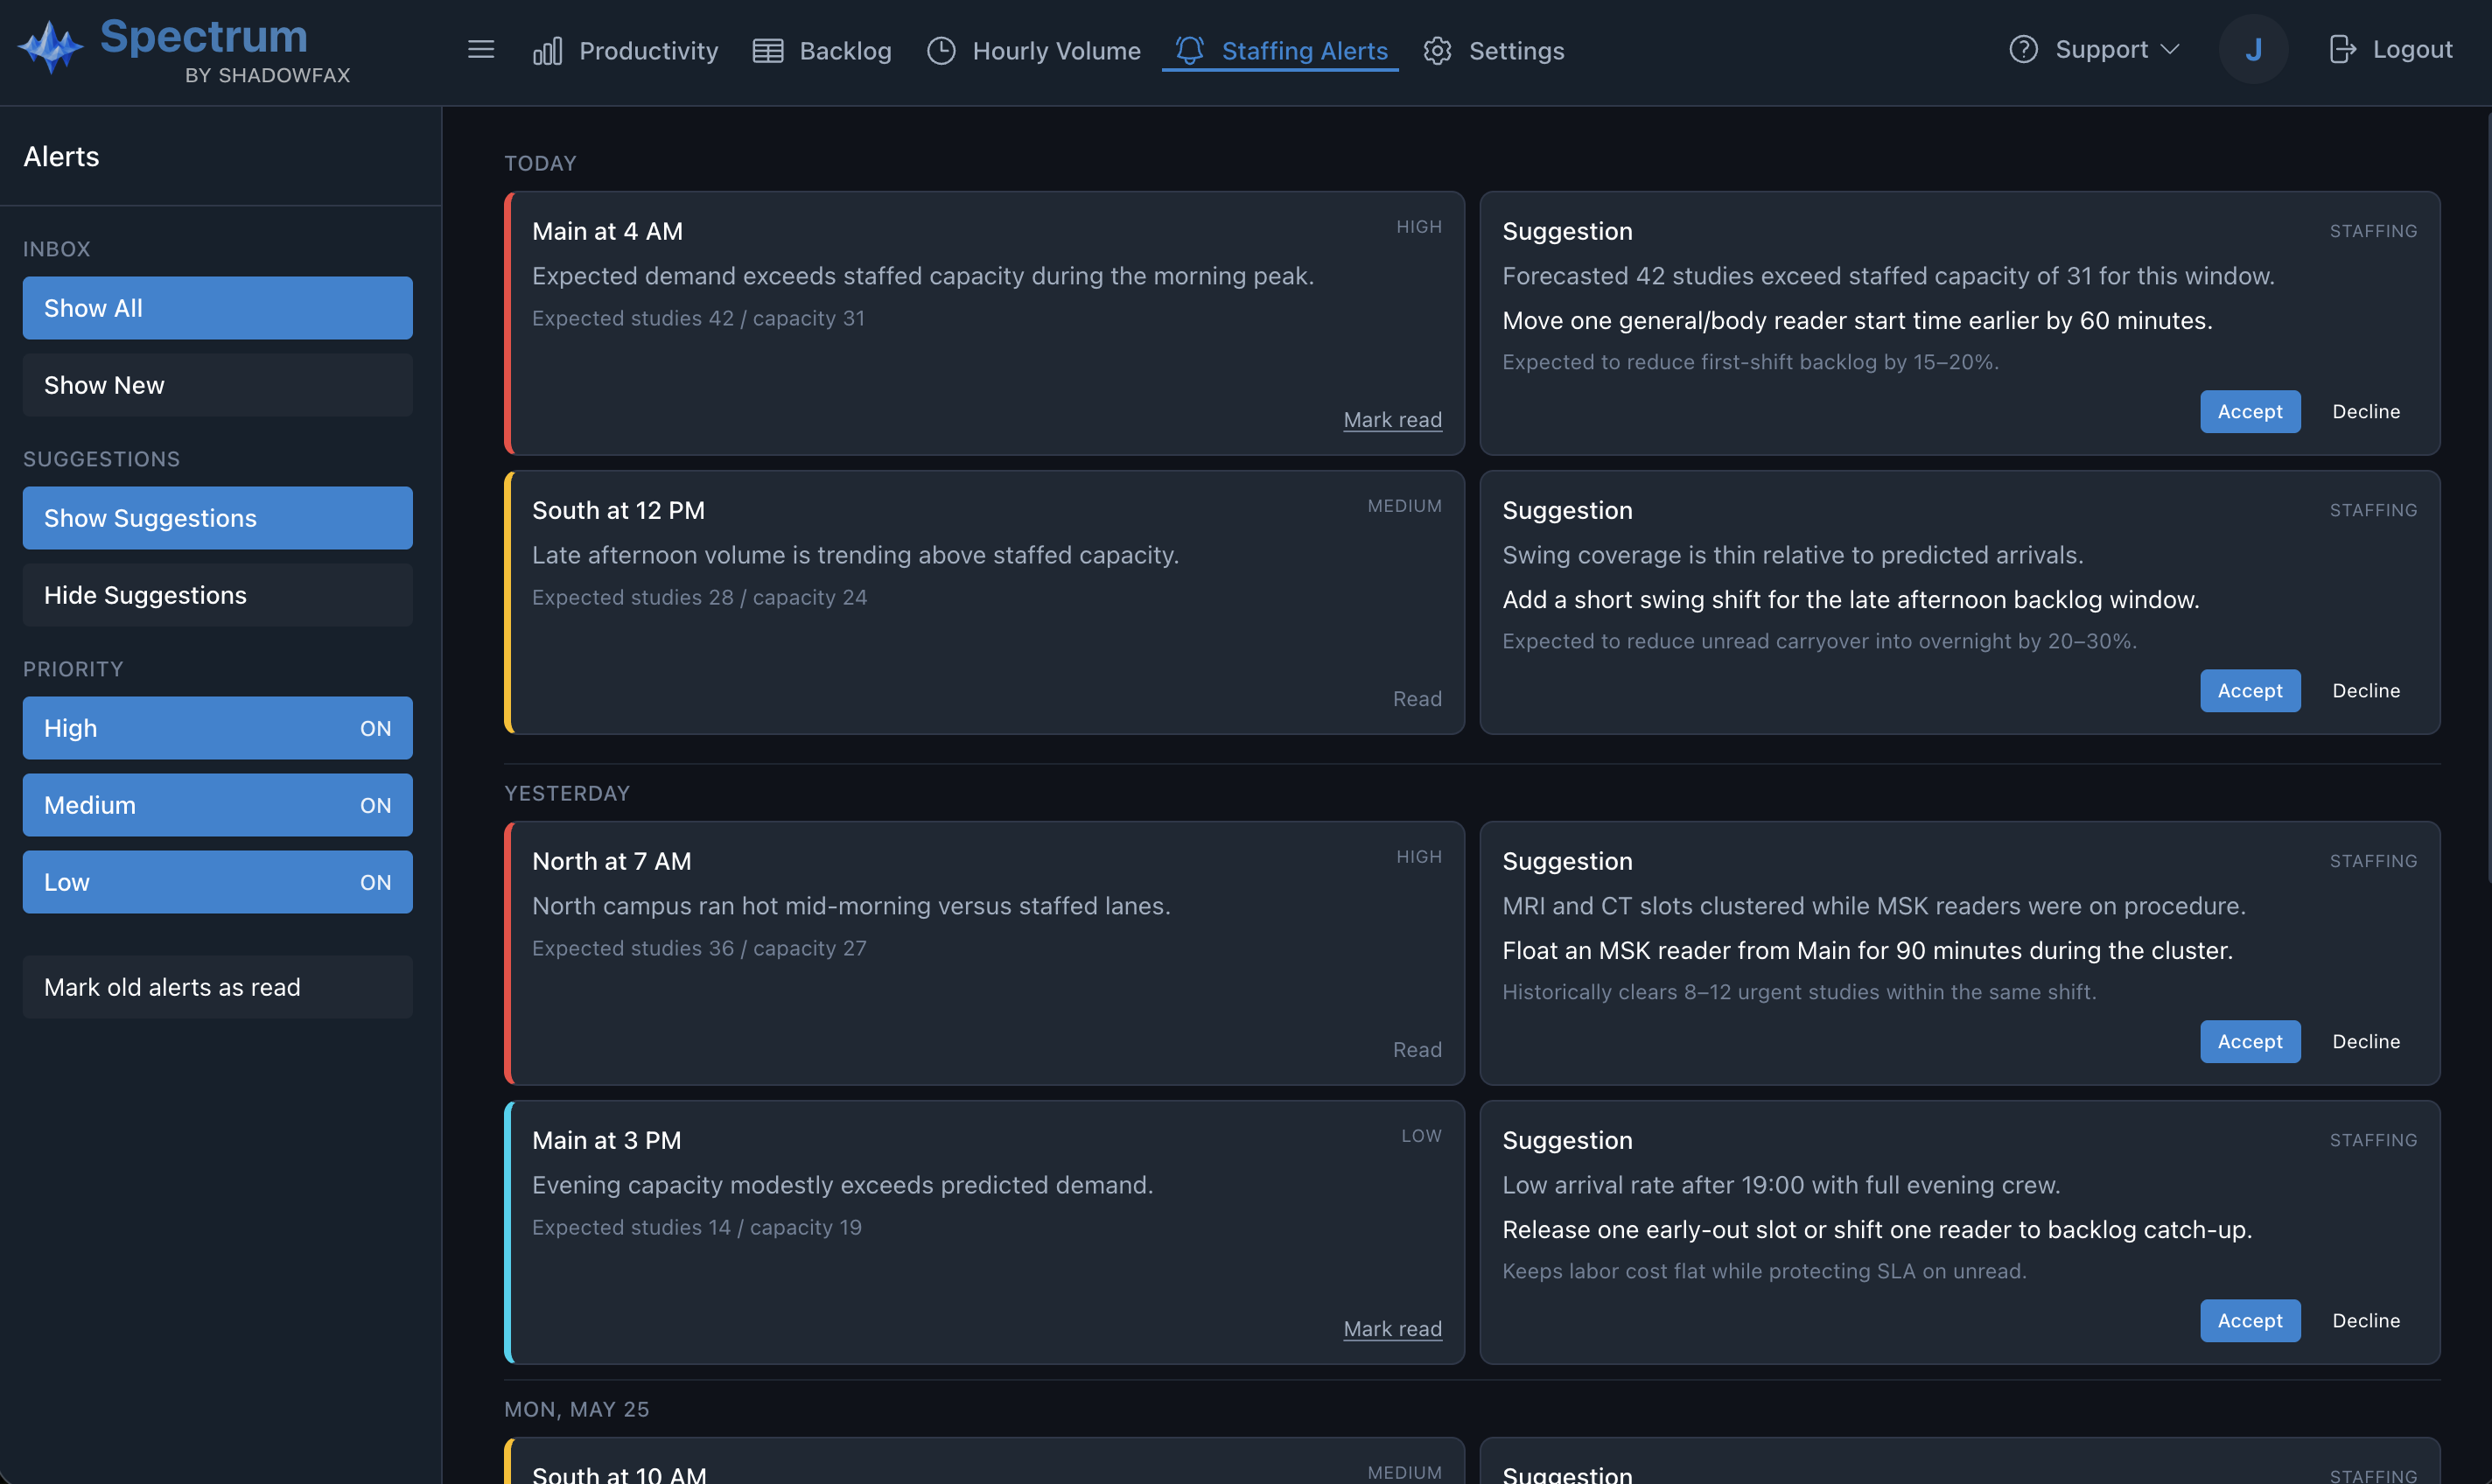
Task: Decline the float MSK reader suggestion
Action: (x=2366, y=1041)
